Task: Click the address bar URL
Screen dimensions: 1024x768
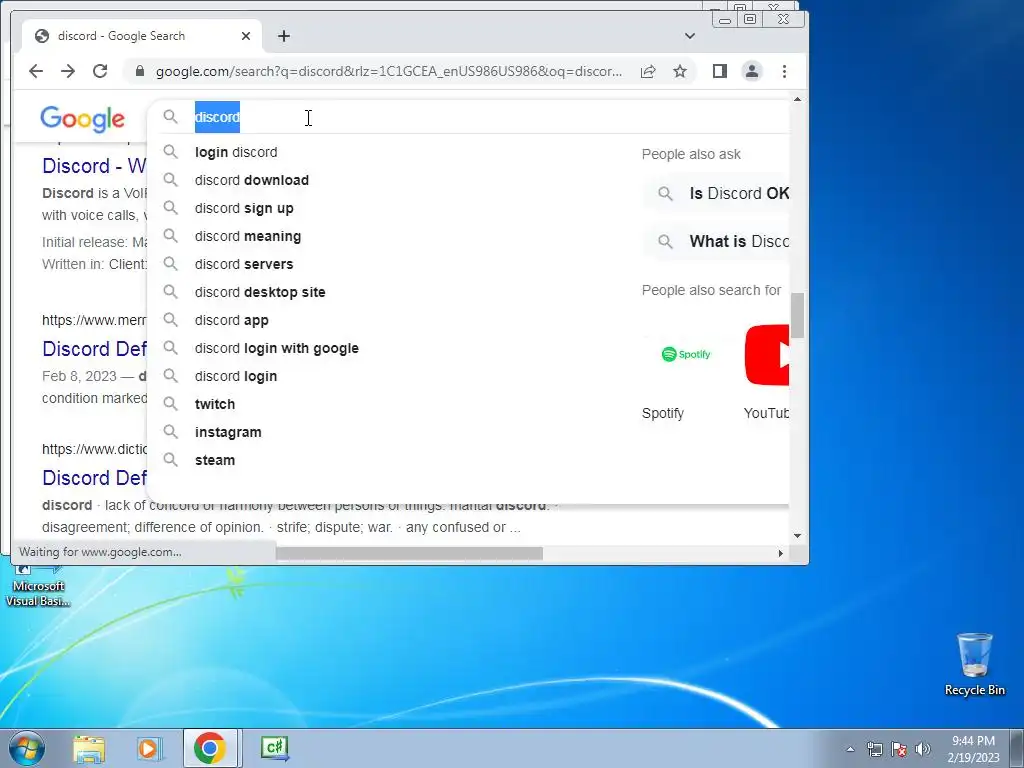Action: (x=389, y=71)
